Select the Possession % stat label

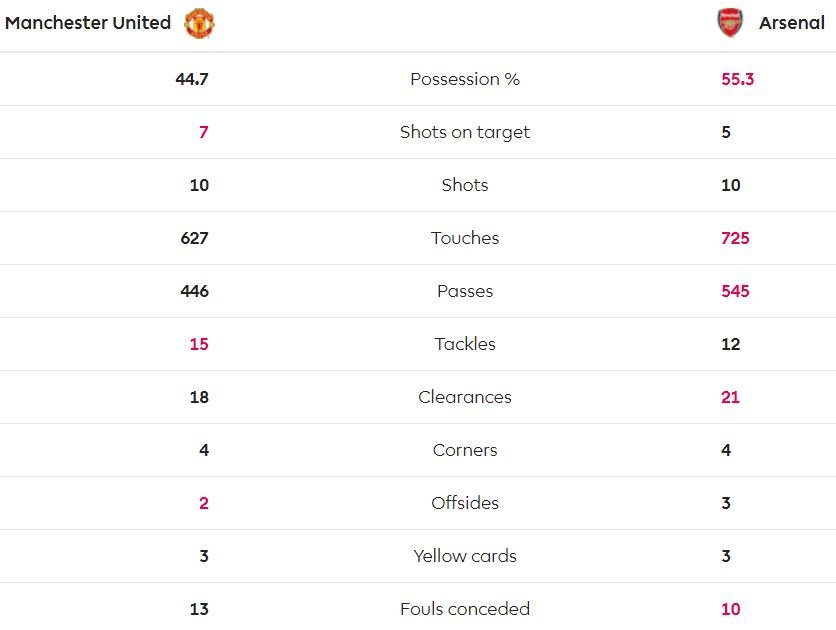[465, 79]
